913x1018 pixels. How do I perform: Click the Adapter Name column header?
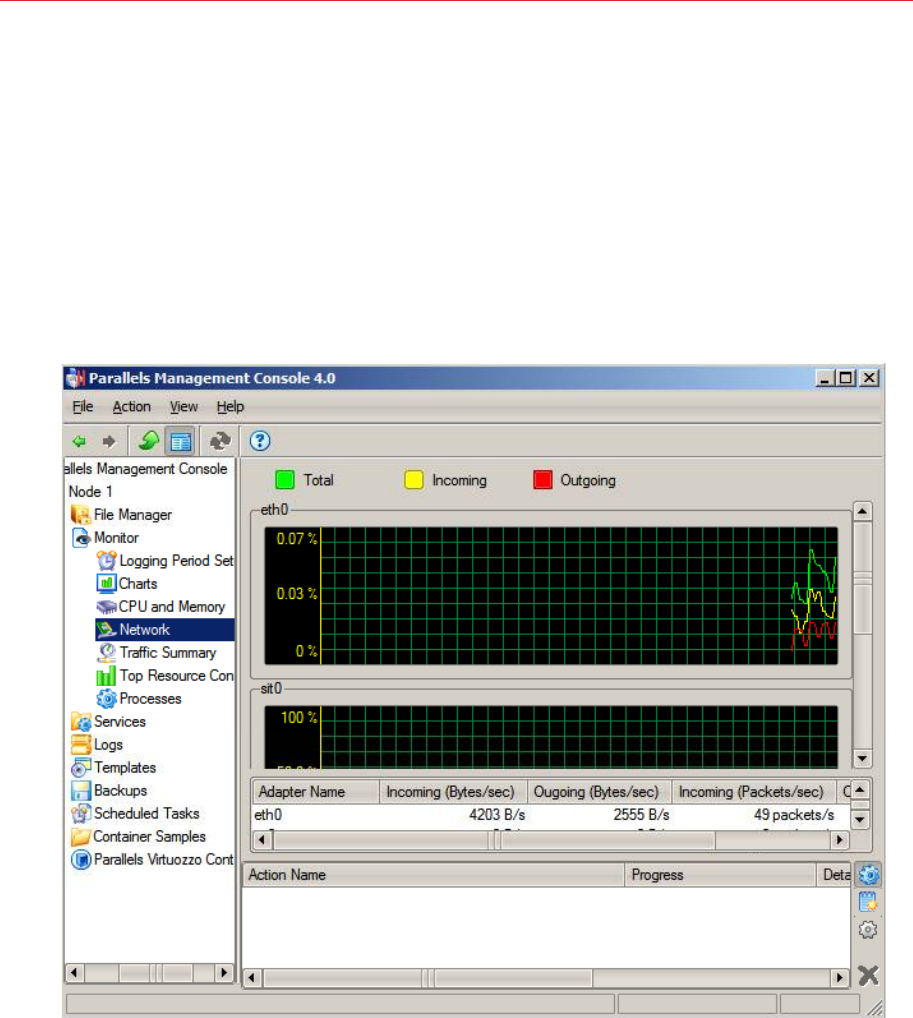316,792
